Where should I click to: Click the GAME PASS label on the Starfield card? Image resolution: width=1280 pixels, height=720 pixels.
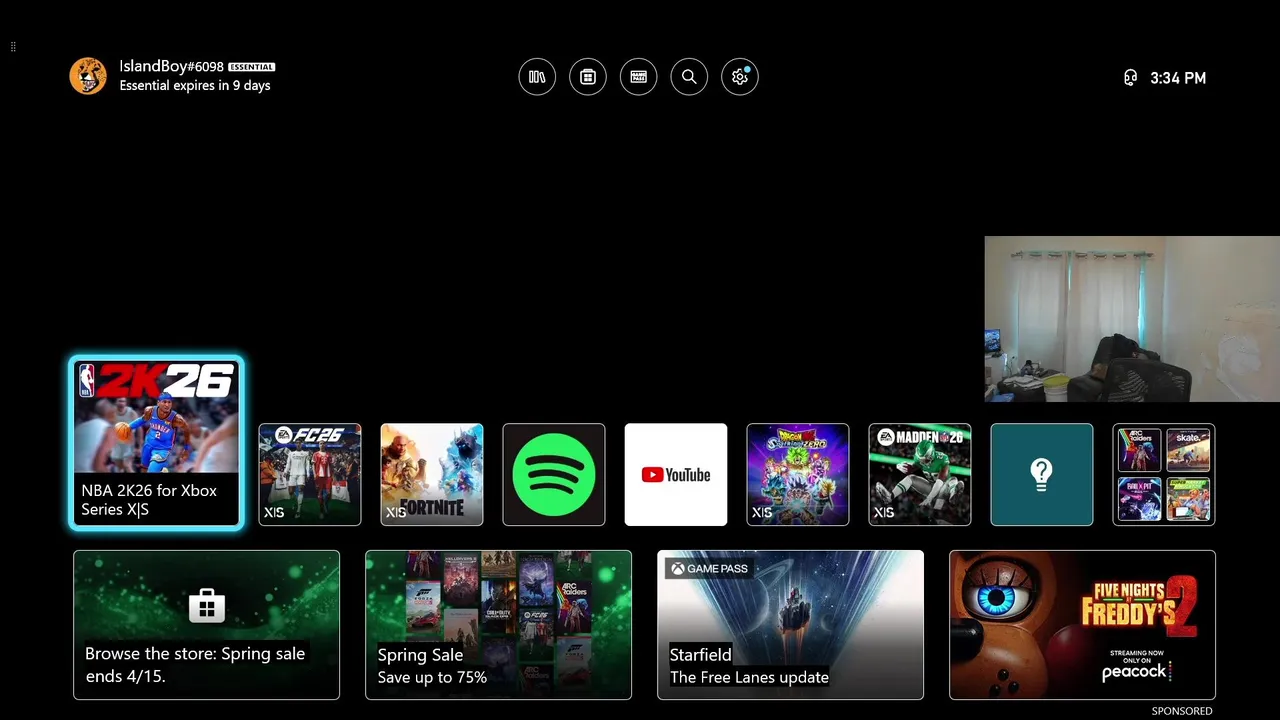(709, 569)
